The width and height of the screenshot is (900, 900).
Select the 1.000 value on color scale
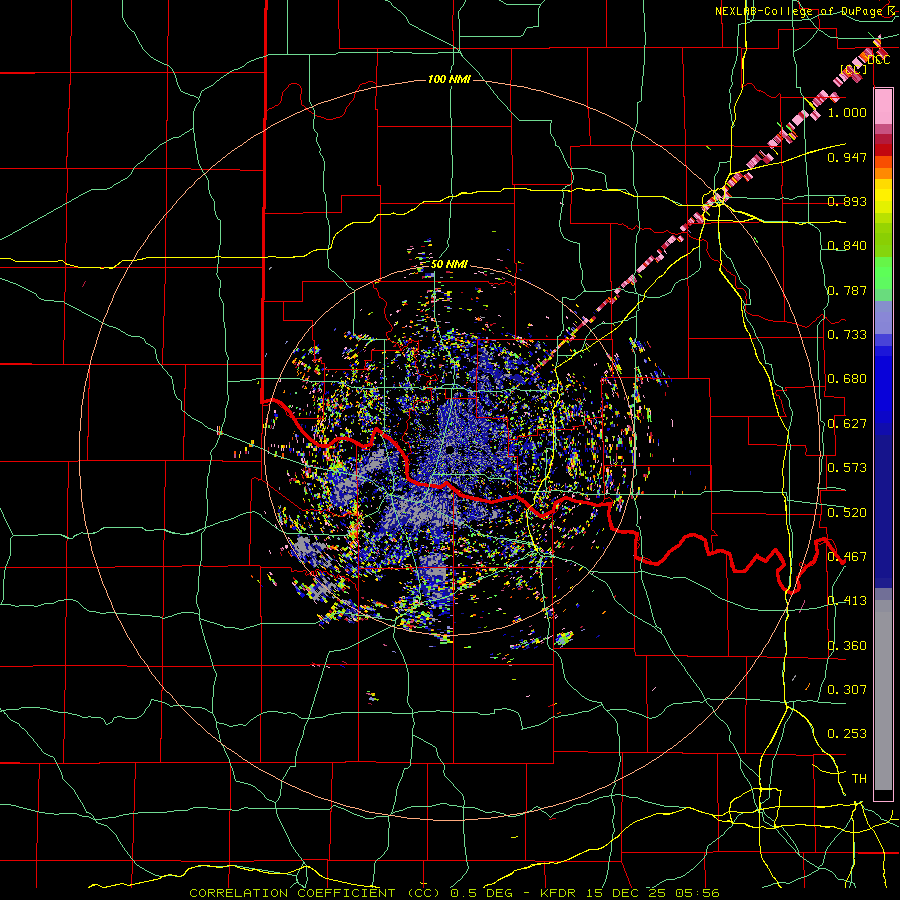coord(847,112)
